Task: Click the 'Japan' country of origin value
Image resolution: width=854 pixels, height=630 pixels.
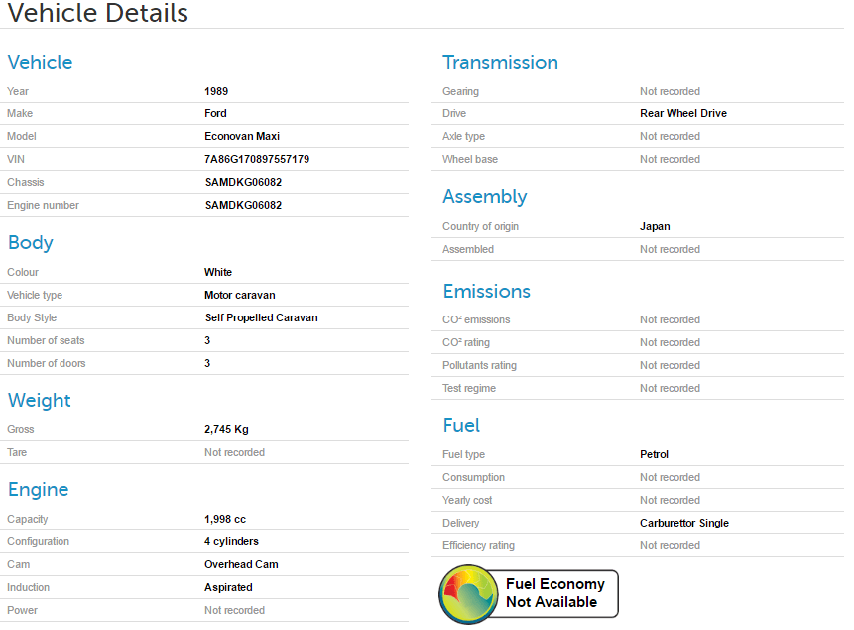Action: point(655,226)
